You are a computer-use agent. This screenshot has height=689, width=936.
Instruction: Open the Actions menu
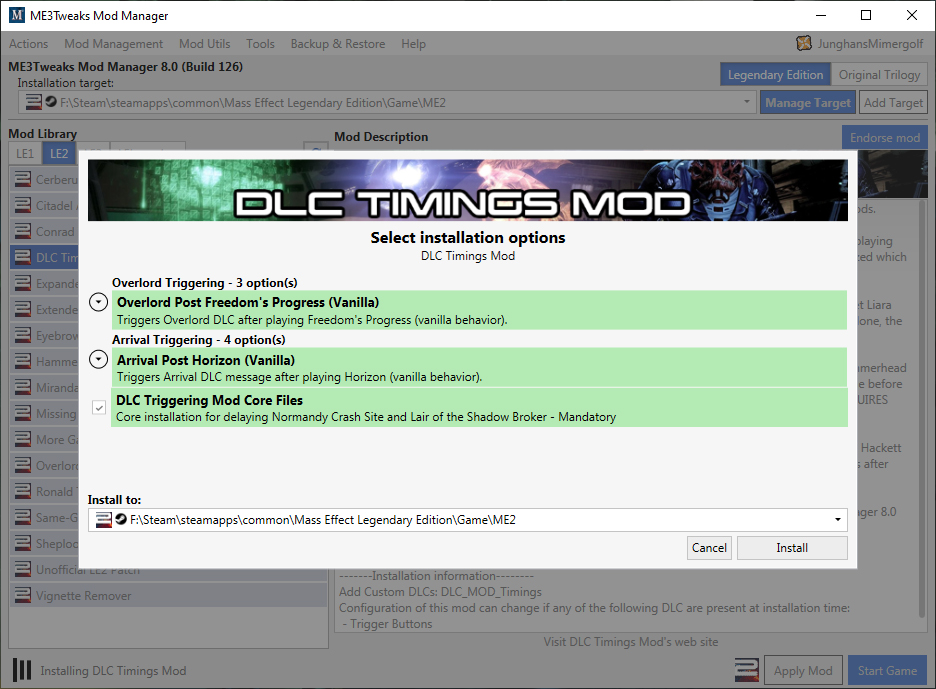point(28,44)
